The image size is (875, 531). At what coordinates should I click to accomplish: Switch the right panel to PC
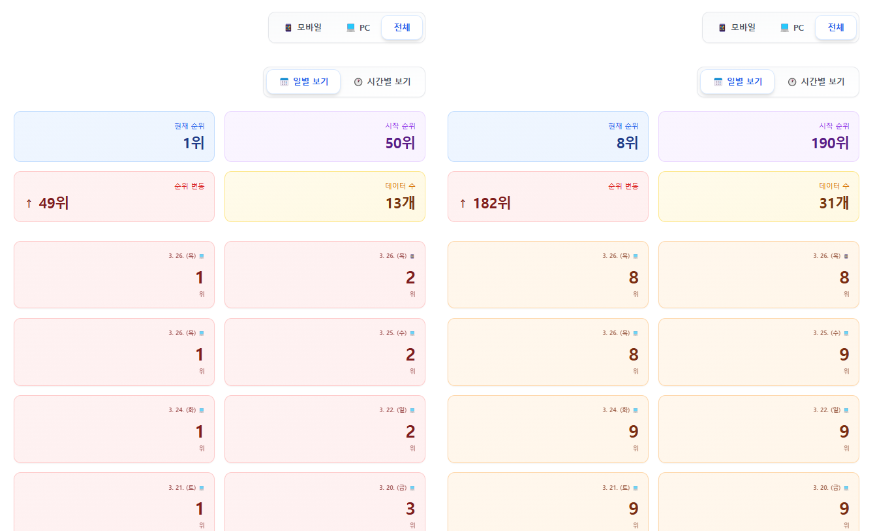pos(792,27)
